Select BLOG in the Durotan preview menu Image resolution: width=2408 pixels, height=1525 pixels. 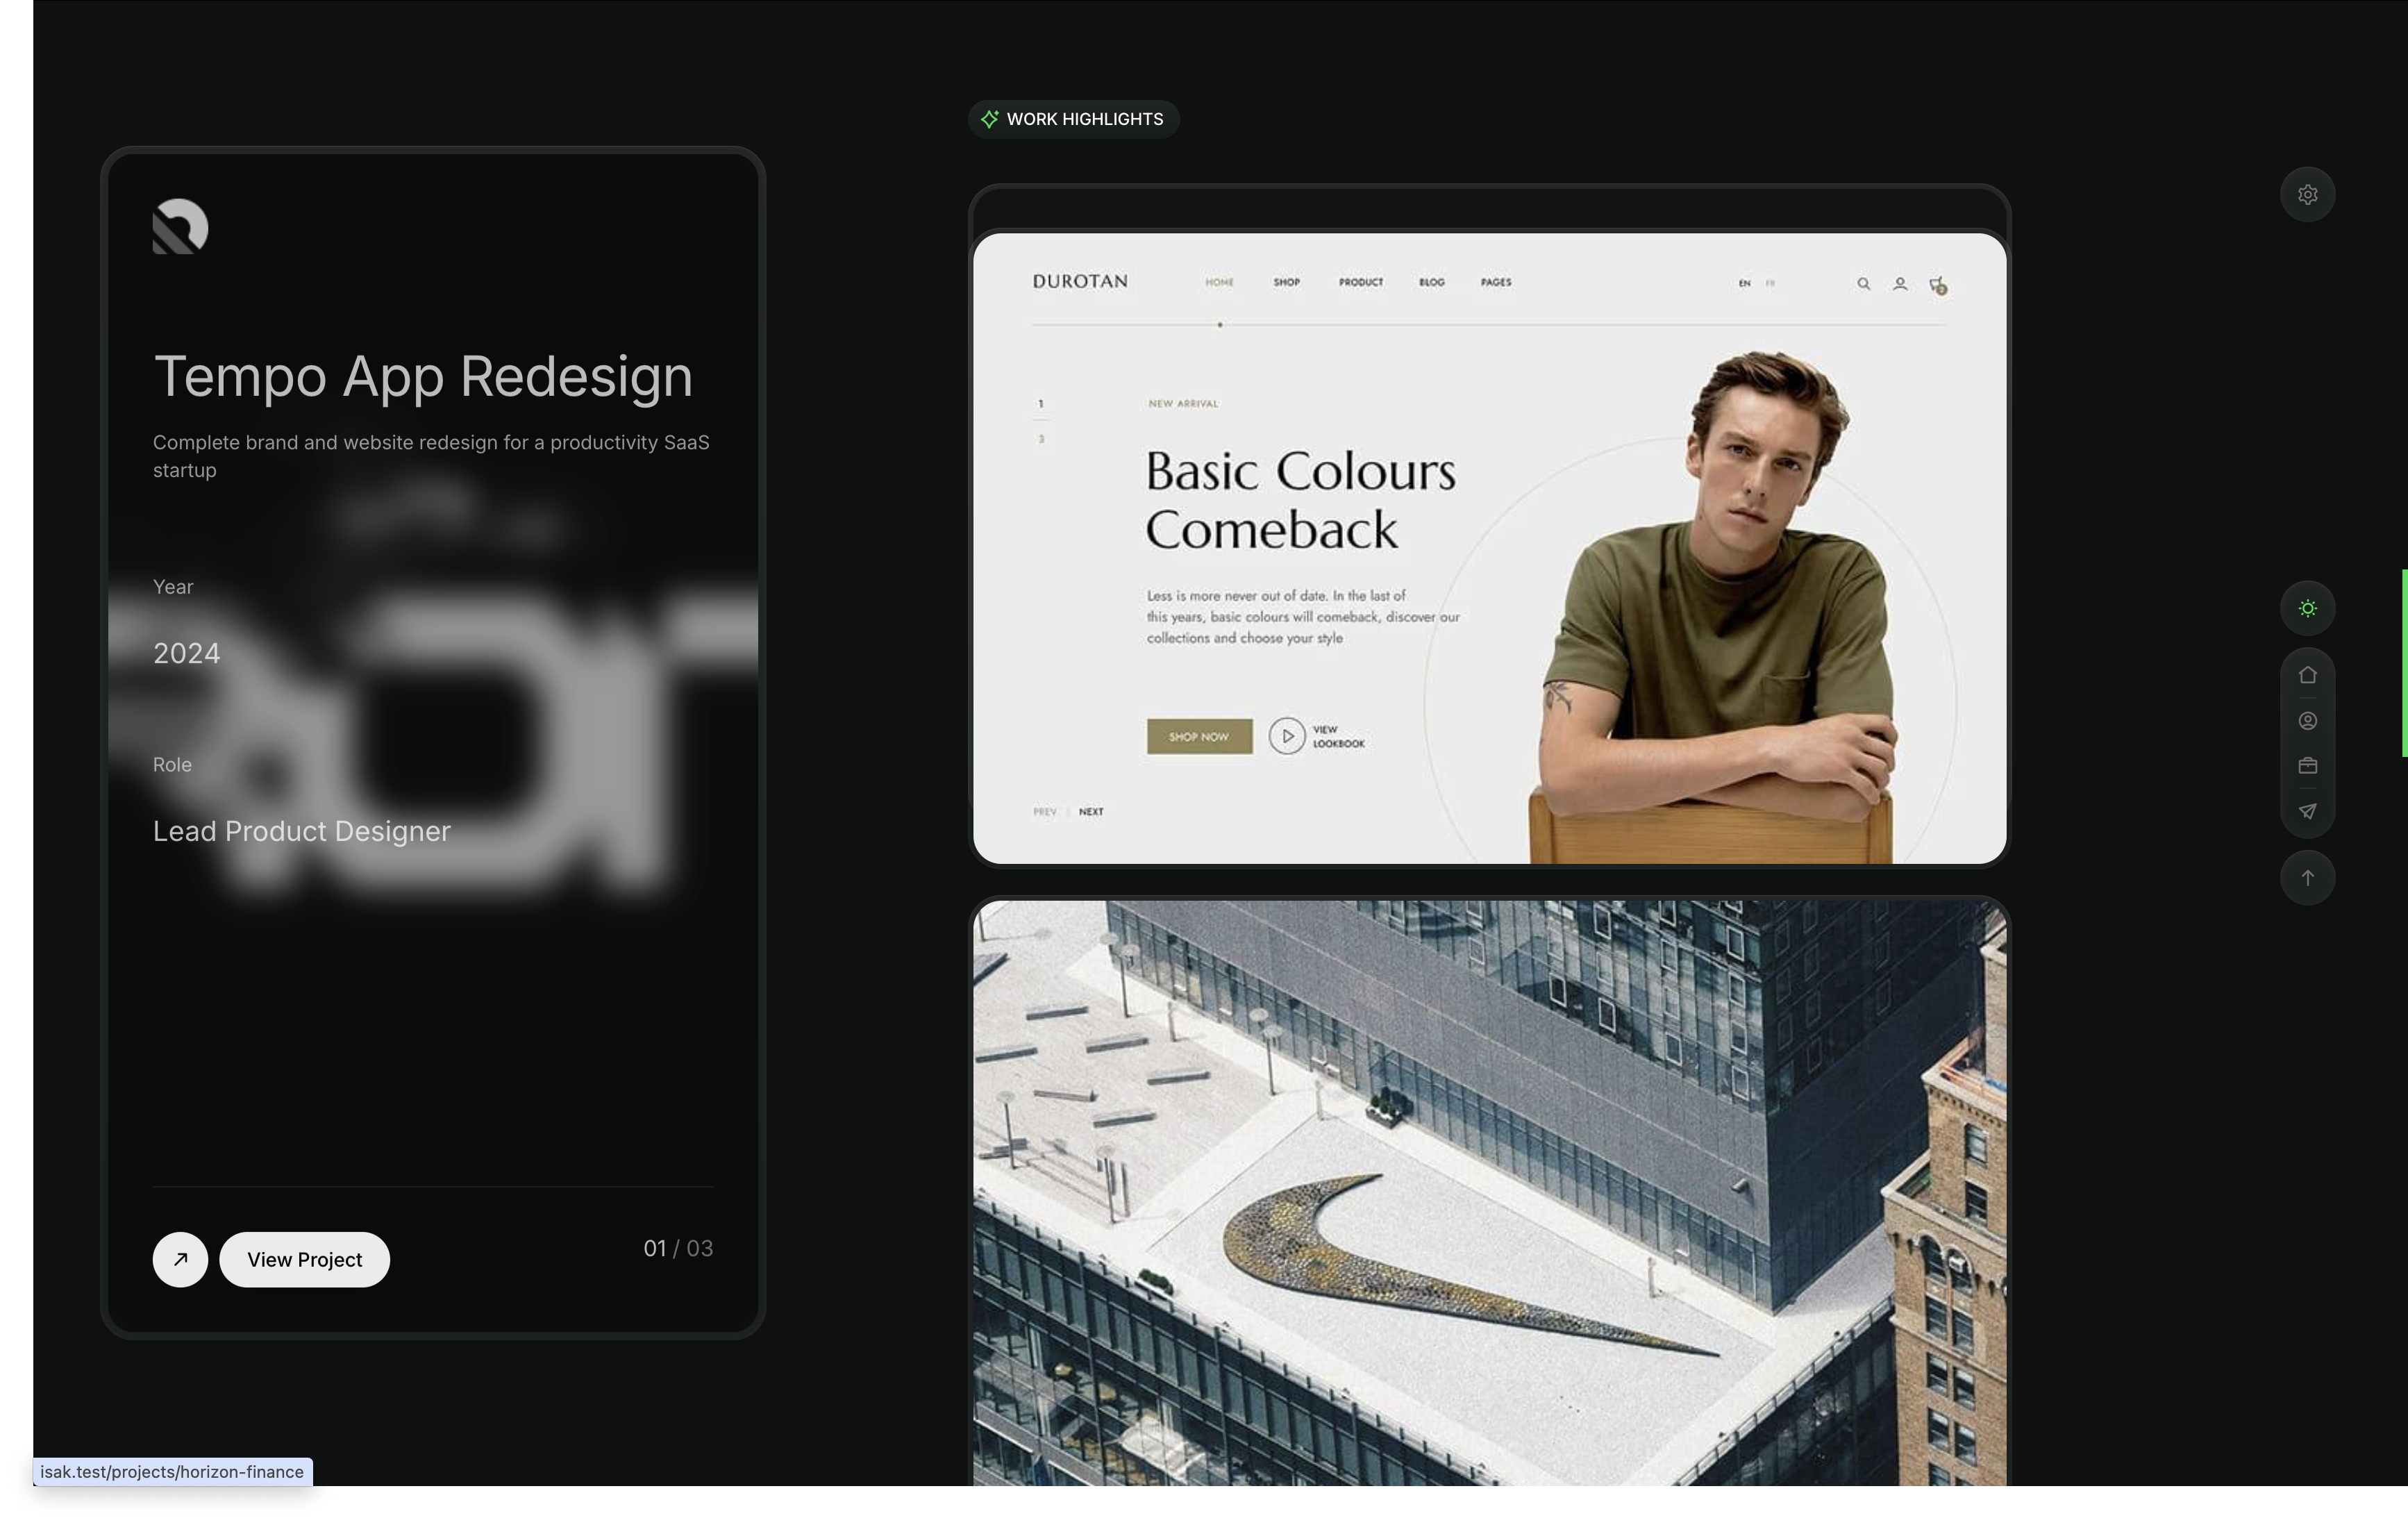click(x=1431, y=283)
